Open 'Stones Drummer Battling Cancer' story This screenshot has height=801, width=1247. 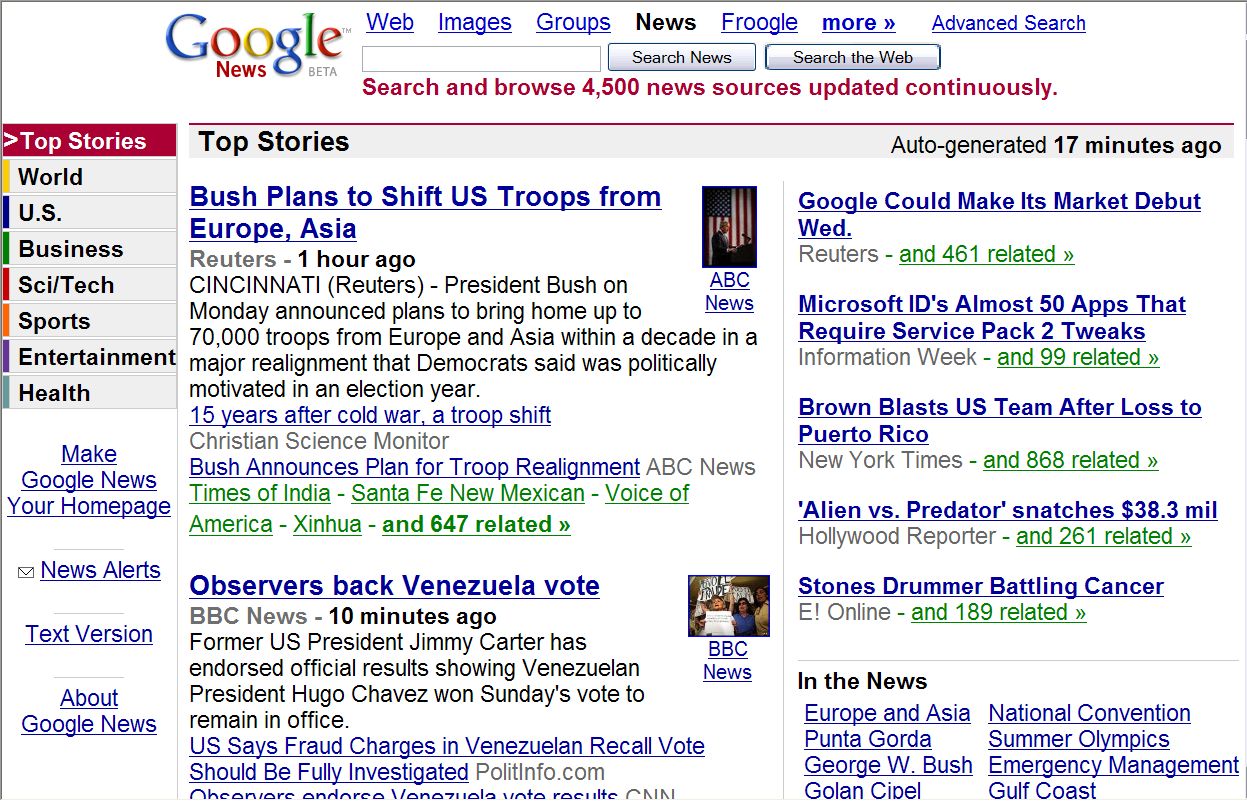pos(981,586)
